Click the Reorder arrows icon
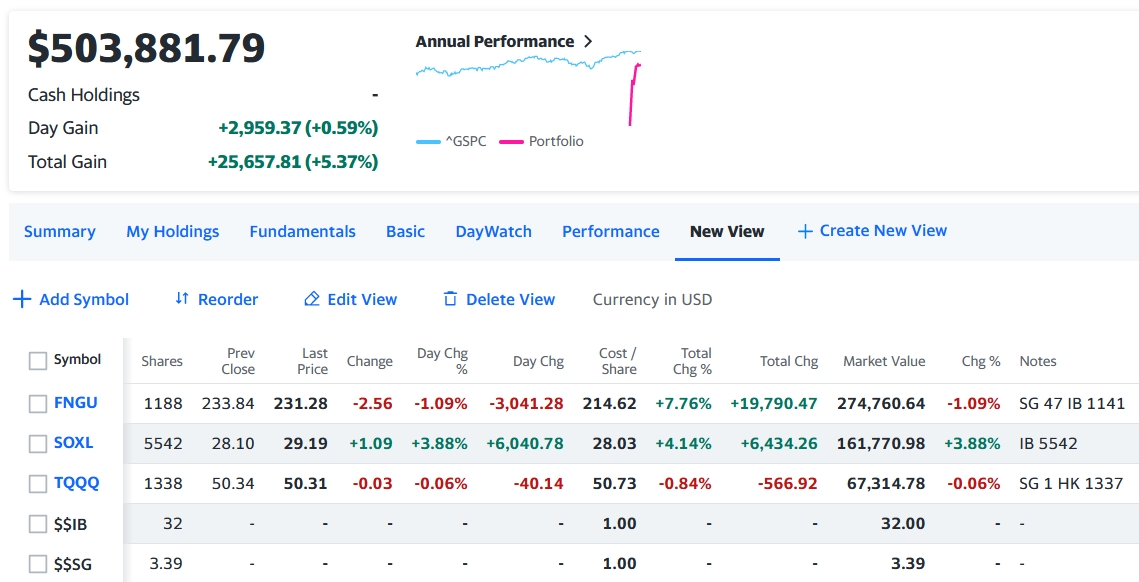 (182, 299)
